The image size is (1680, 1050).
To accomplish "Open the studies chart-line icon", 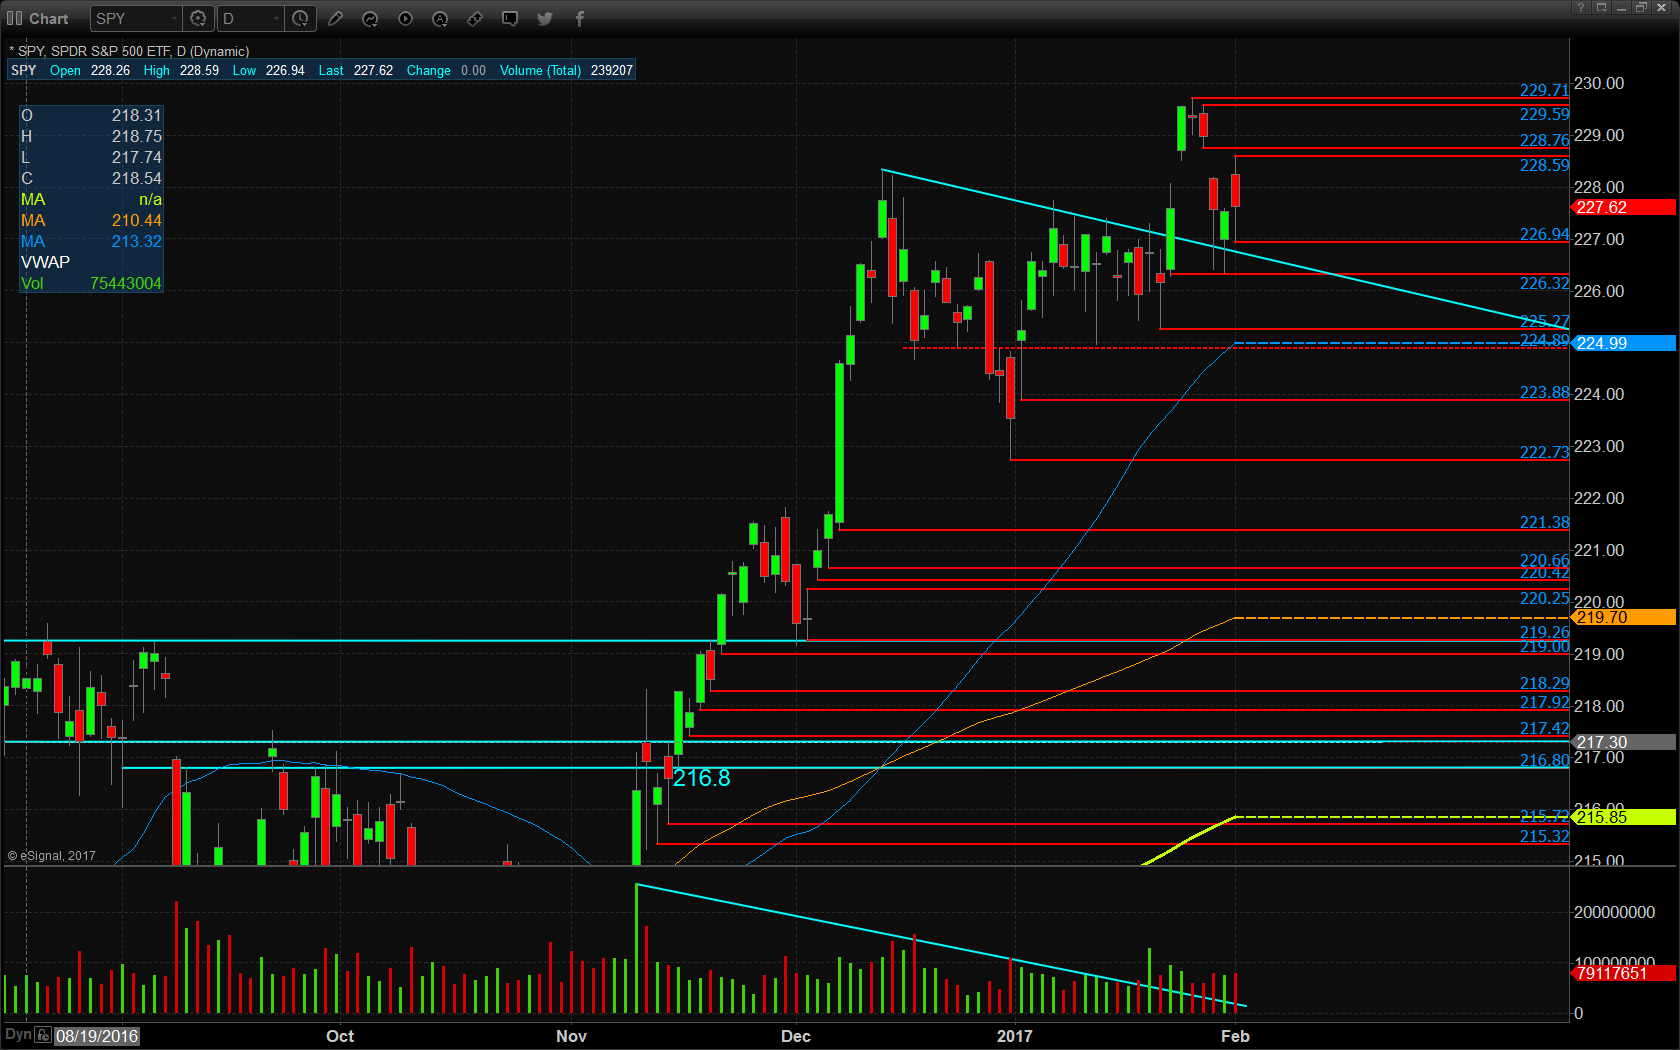I will (x=370, y=18).
